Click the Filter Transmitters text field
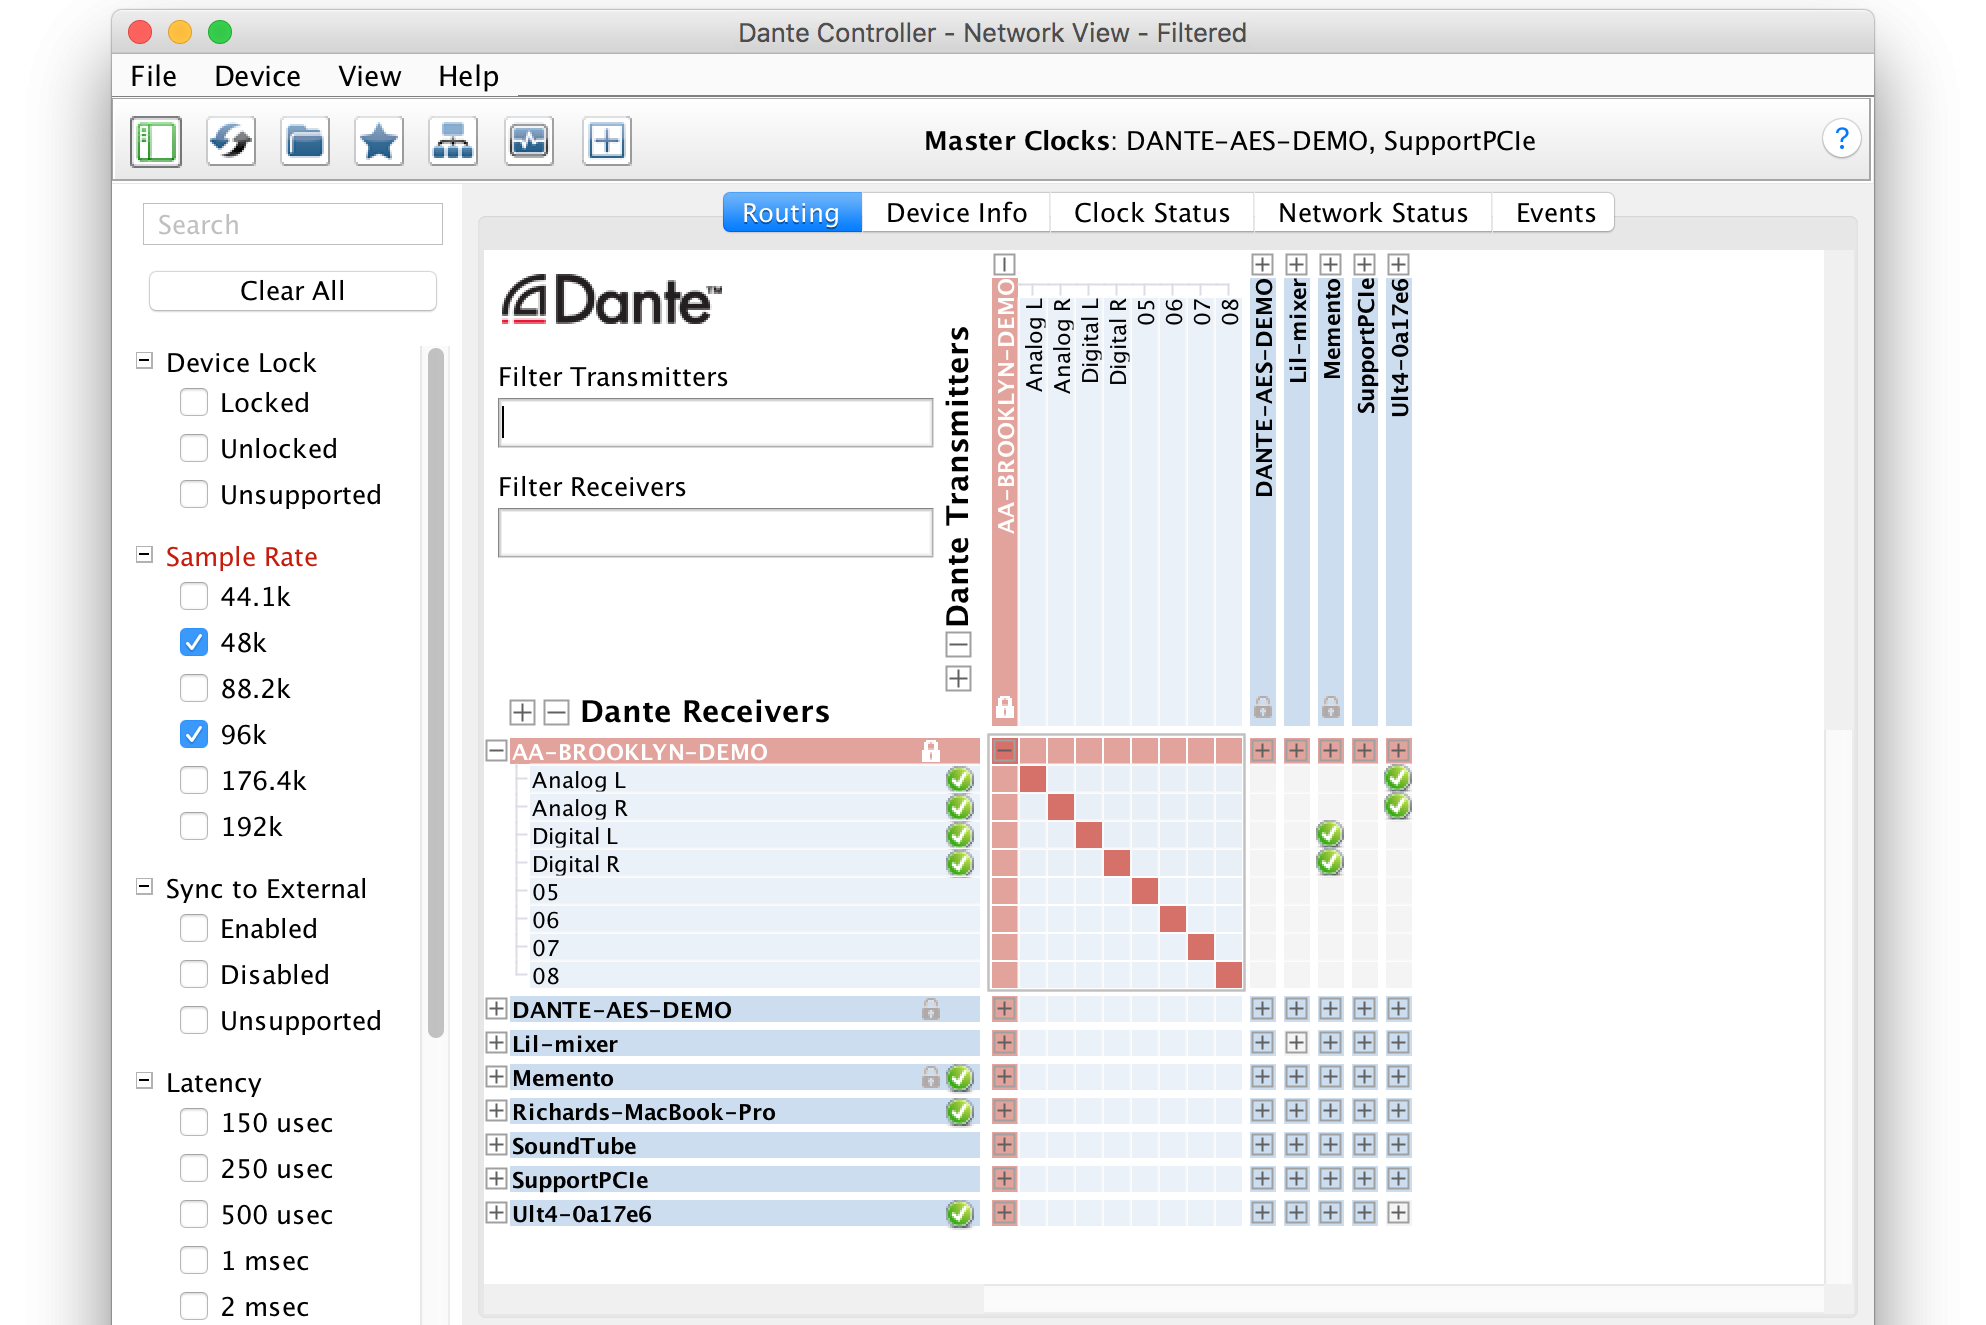 [x=715, y=422]
